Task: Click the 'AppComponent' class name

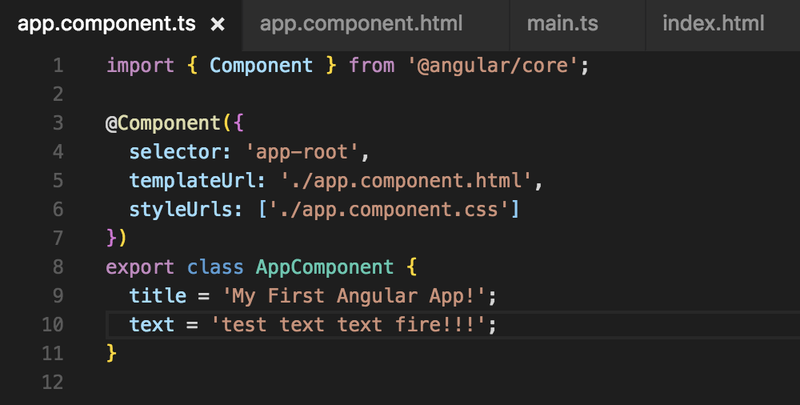Action: (324, 268)
